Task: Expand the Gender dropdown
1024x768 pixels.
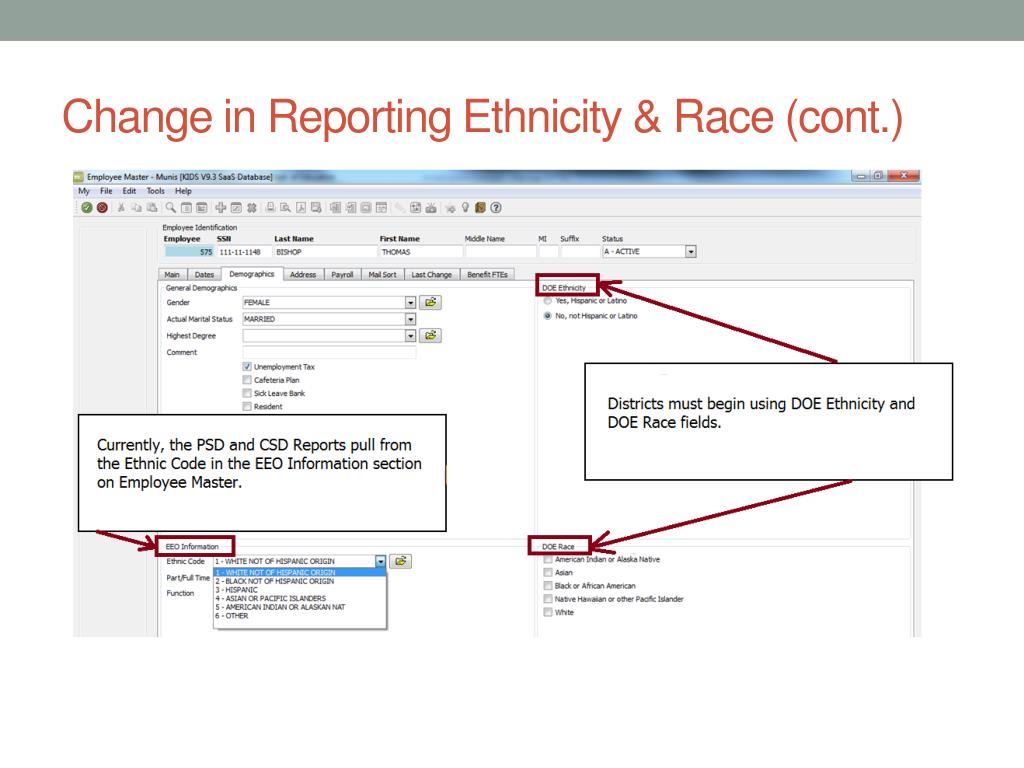Action: point(410,302)
